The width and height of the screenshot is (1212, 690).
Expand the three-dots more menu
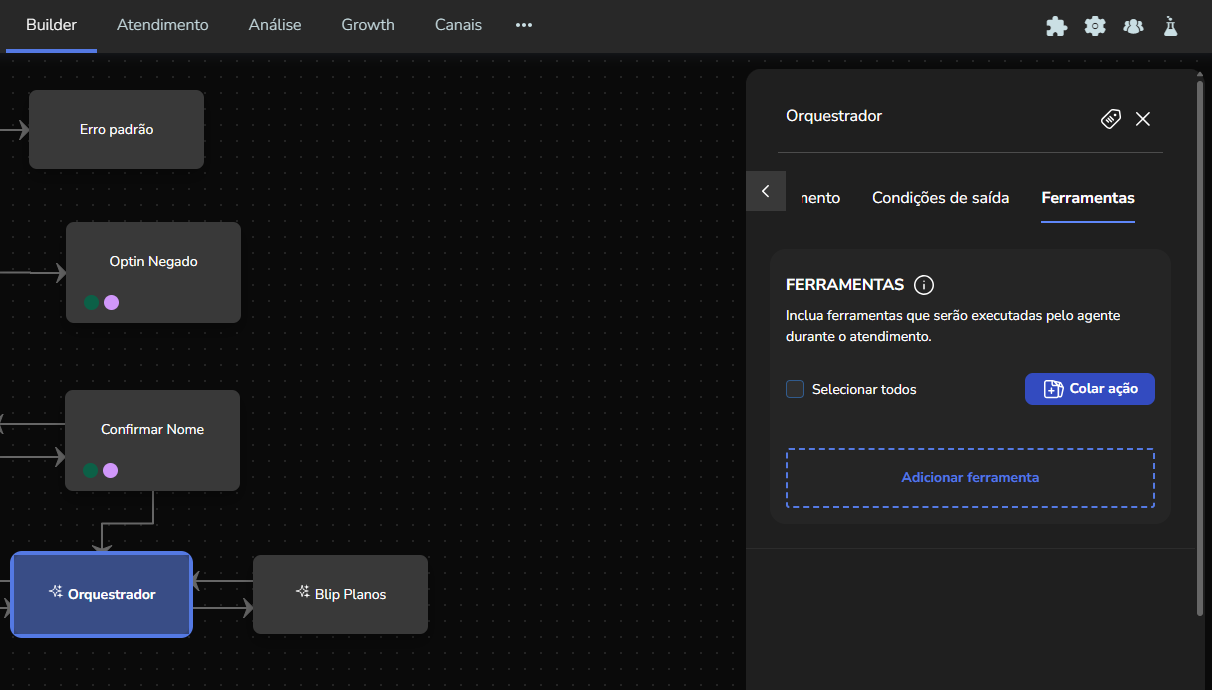click(x=524, y=25)
